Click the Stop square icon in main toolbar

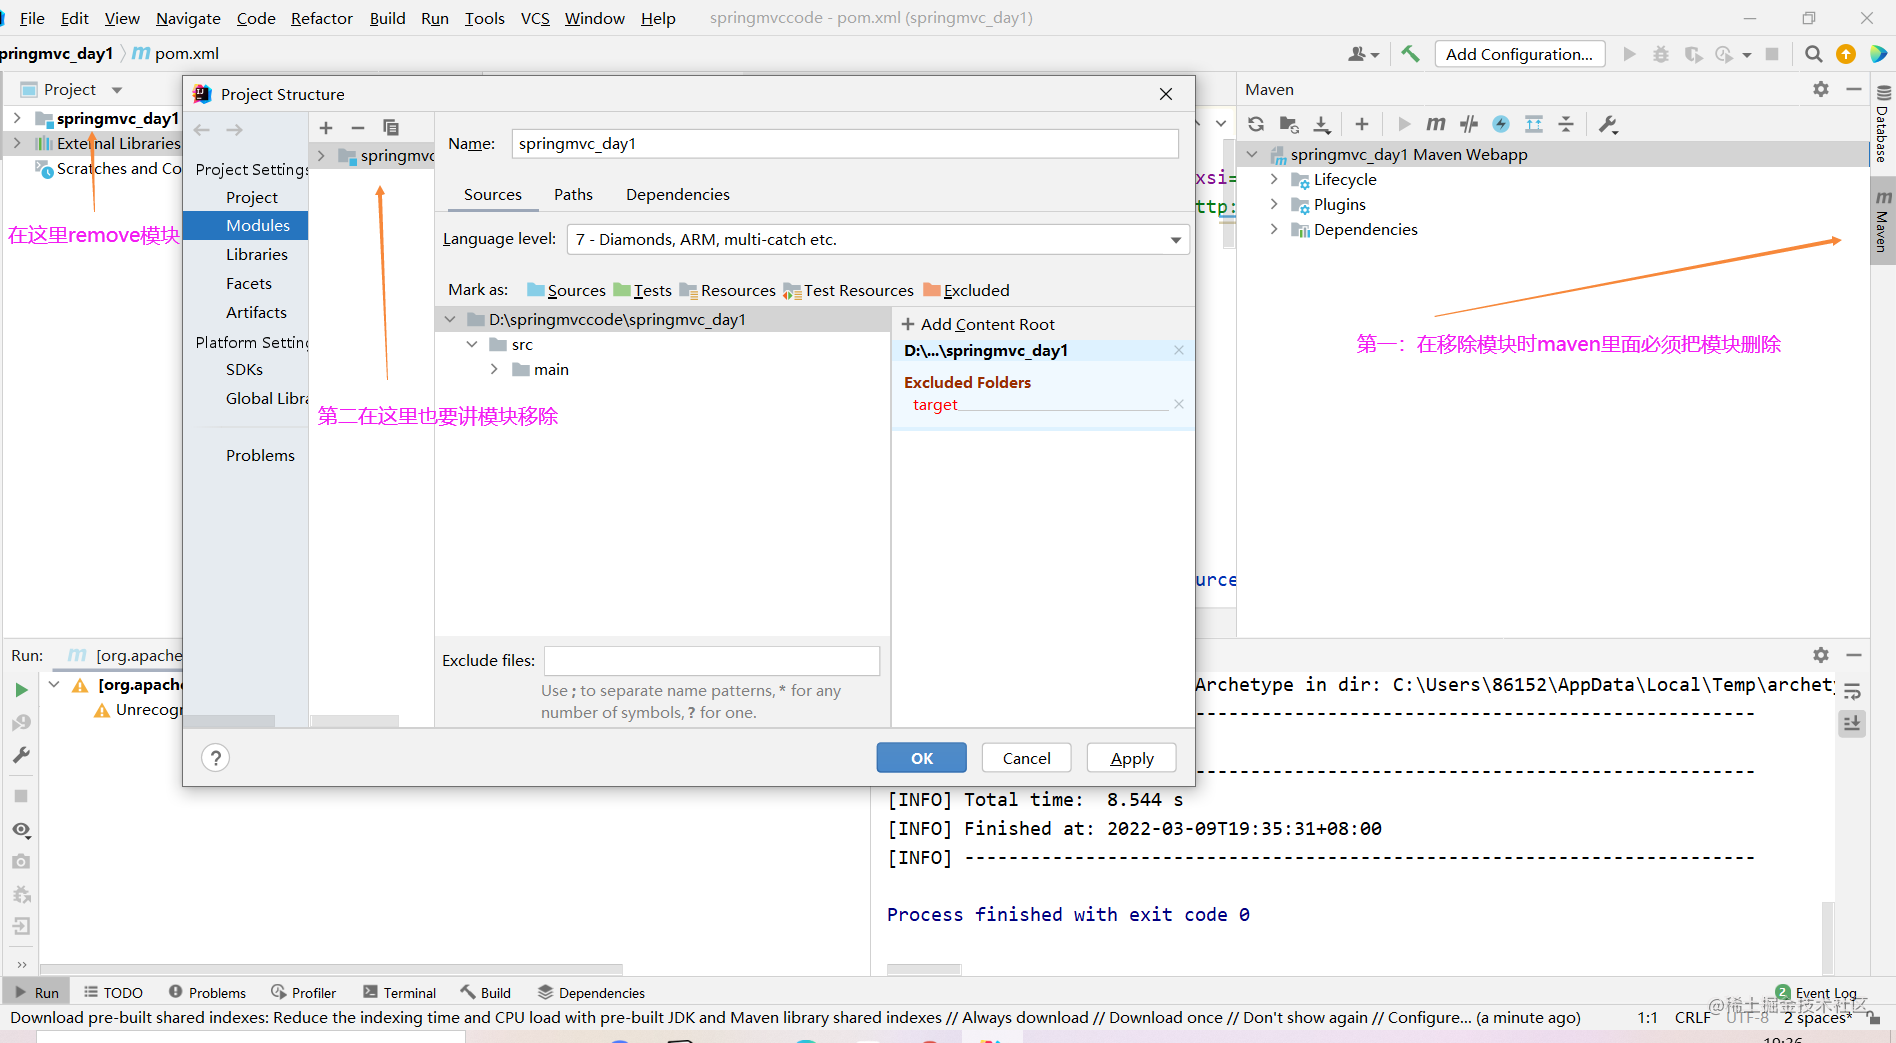click(1772, 54)
